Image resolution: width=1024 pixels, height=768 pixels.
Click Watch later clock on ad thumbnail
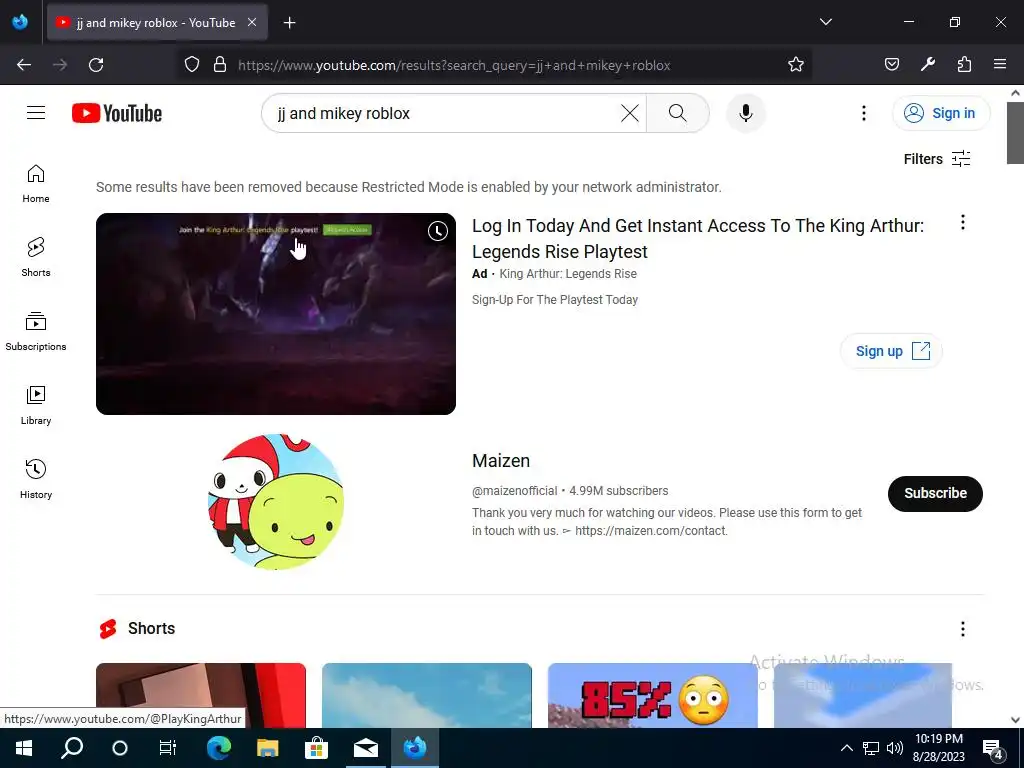point(438,231)
